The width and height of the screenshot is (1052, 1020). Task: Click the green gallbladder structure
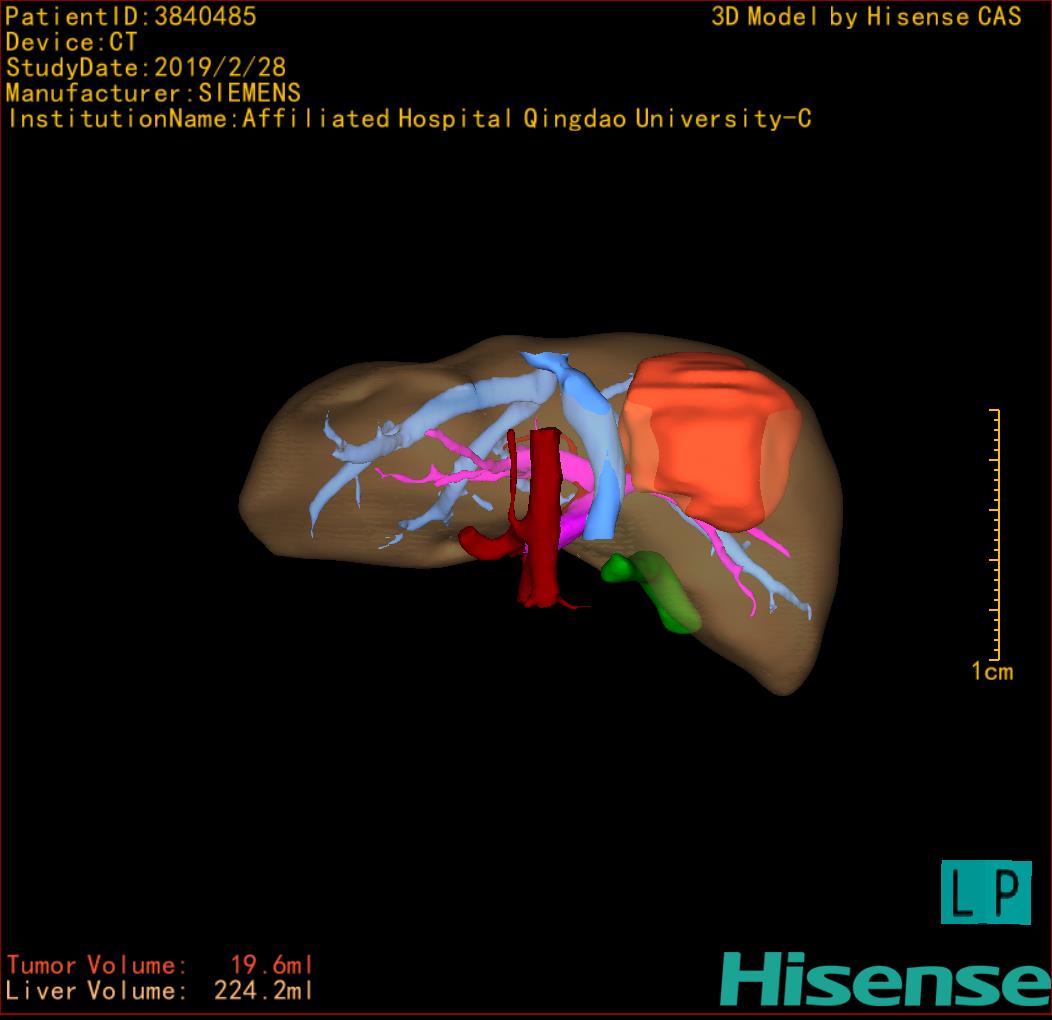click(x=660, y=592)
